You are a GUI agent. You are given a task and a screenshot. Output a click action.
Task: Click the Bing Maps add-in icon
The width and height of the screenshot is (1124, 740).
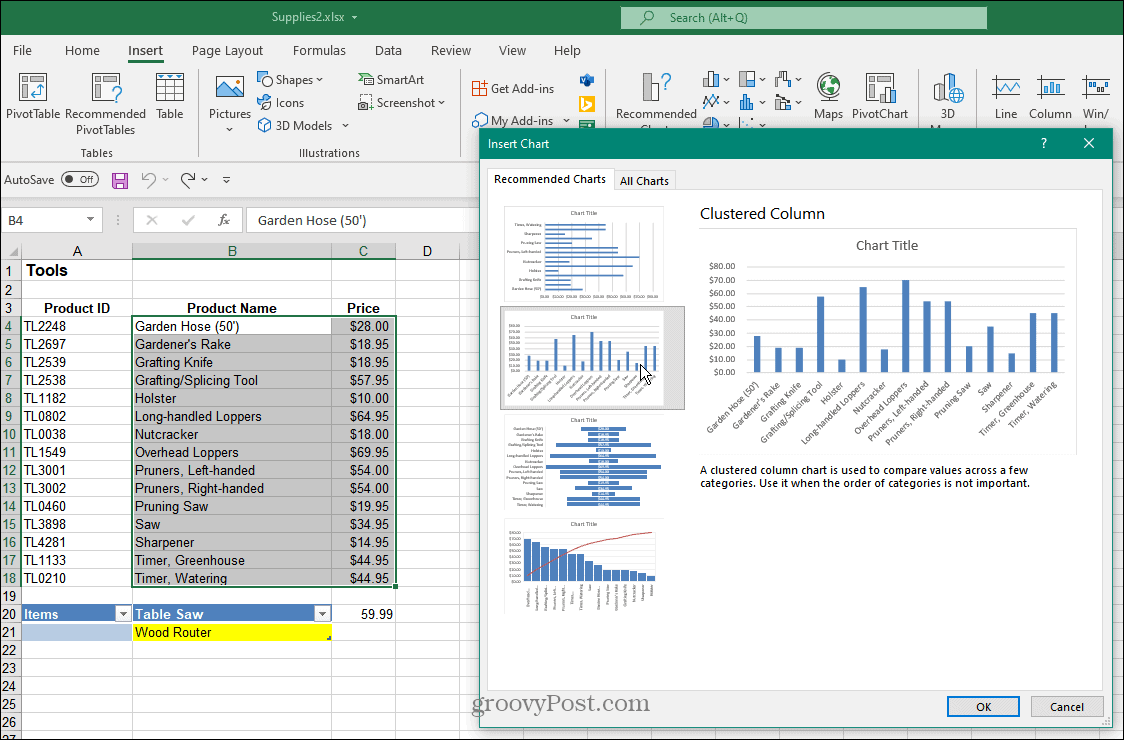(x=587, y=104)
